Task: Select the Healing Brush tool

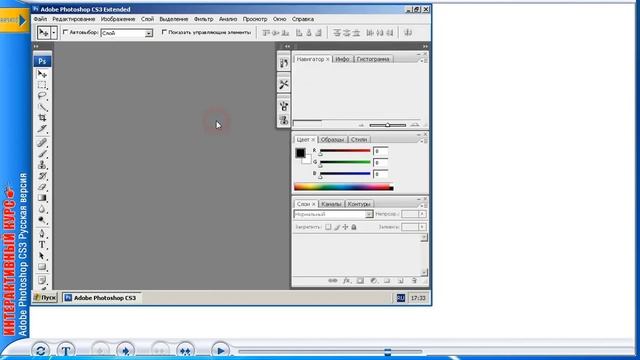Action: tap(42, 142)
